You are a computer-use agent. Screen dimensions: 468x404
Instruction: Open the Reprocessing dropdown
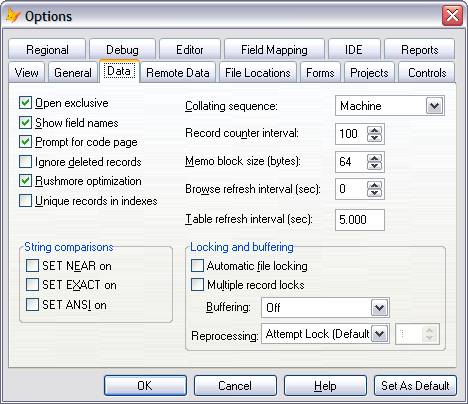380,334
